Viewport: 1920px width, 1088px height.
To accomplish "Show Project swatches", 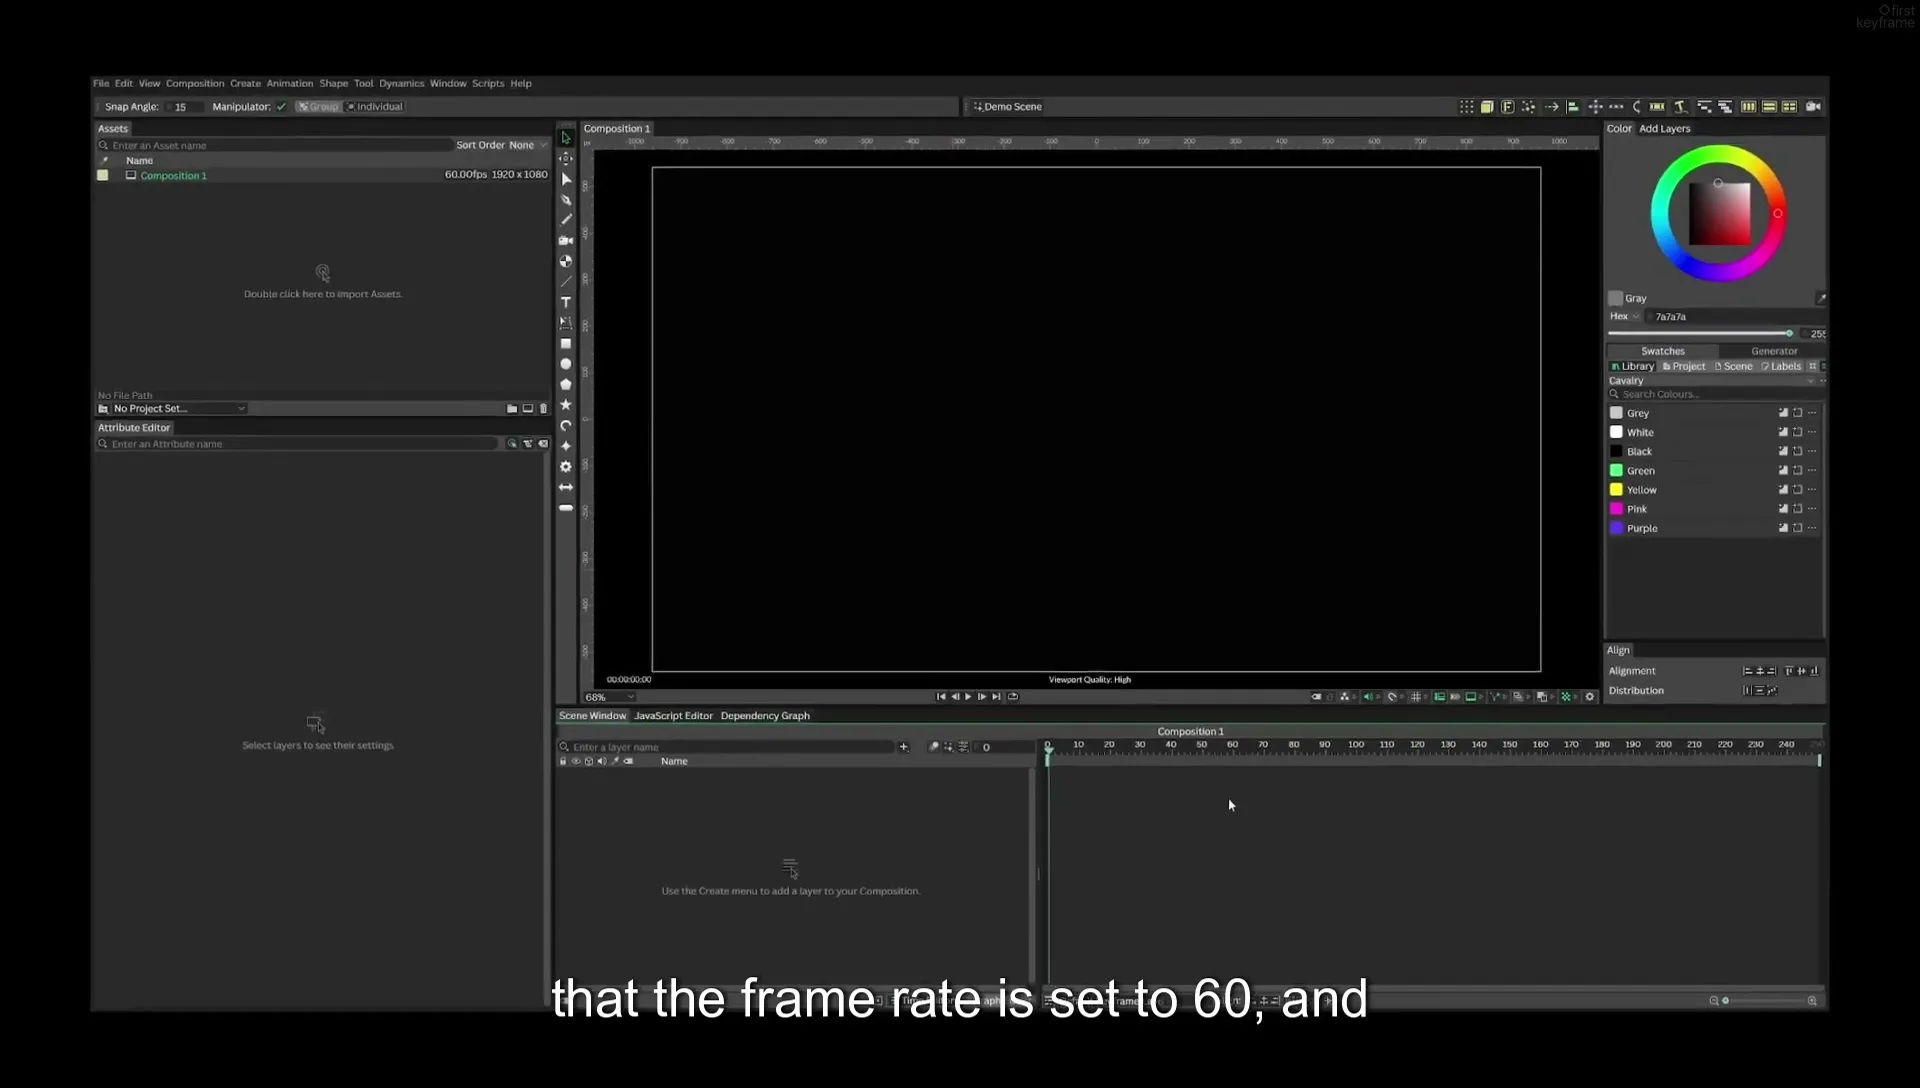I will [x=1684, y=367].
